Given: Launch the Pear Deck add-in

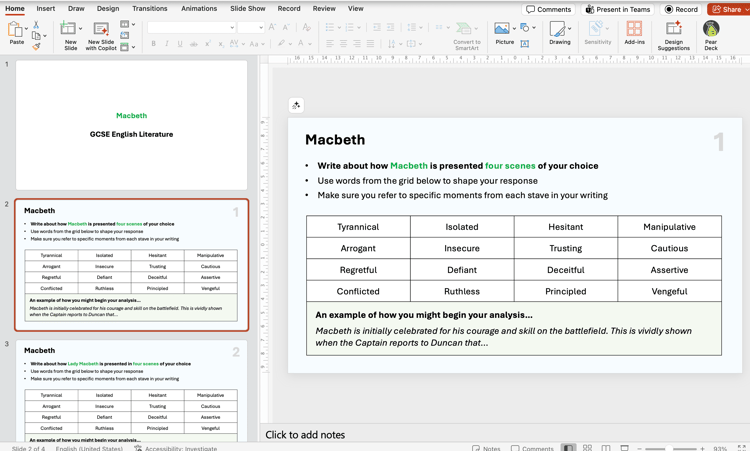Looking at the screenshot, I should click(711, 29).
